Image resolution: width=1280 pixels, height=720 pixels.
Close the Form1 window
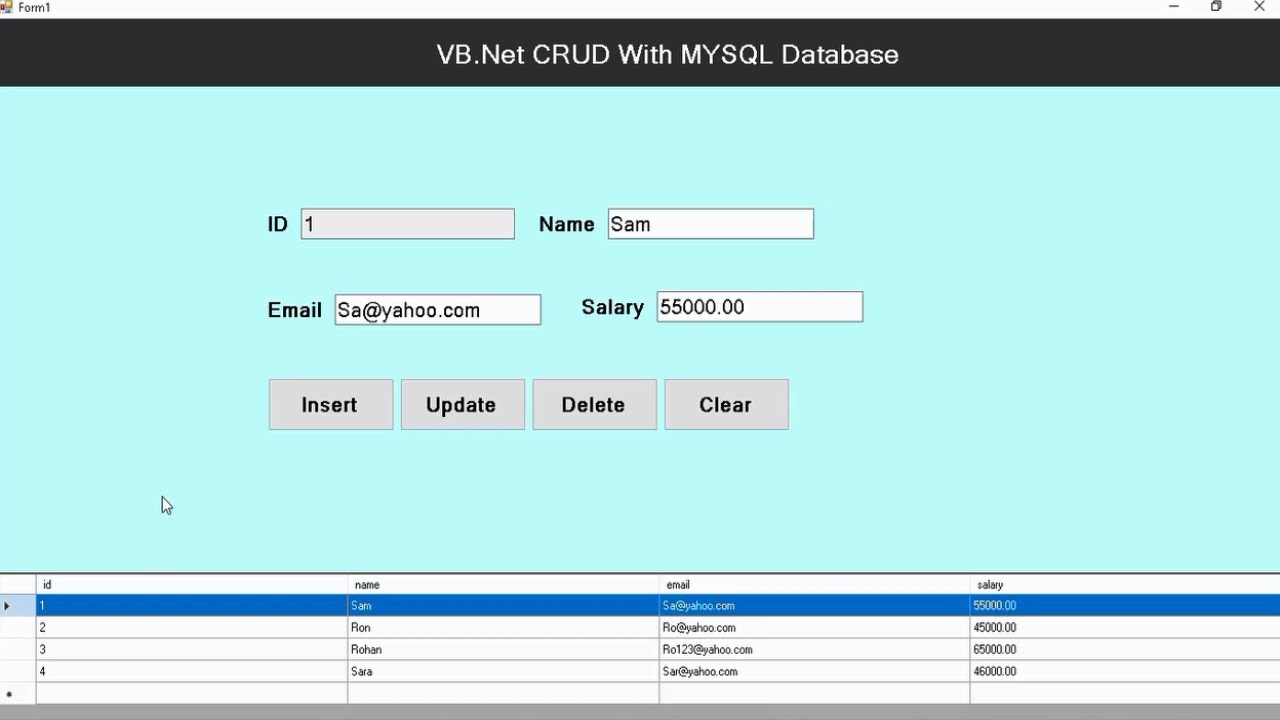click(1259, 7)
